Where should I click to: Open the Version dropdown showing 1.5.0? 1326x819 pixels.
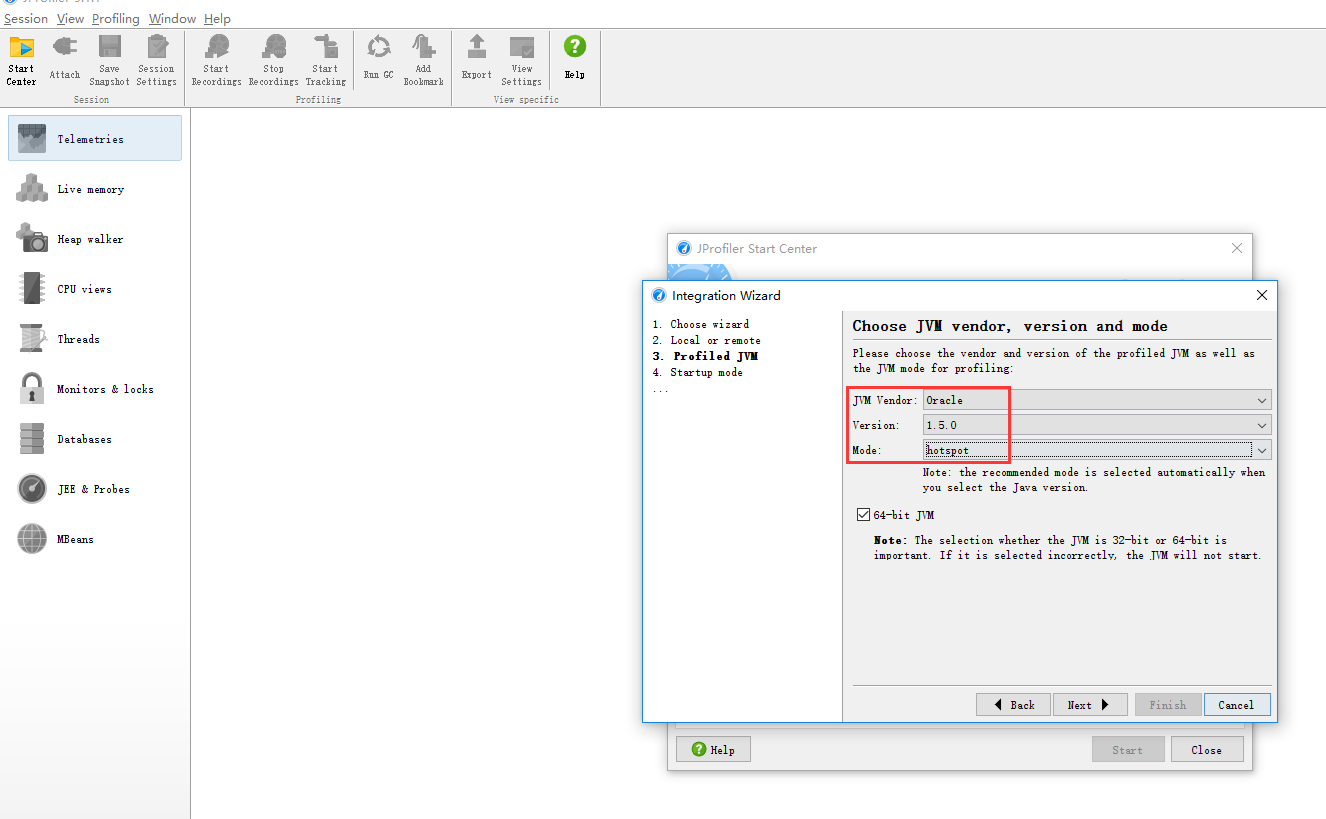(1097, 425)
